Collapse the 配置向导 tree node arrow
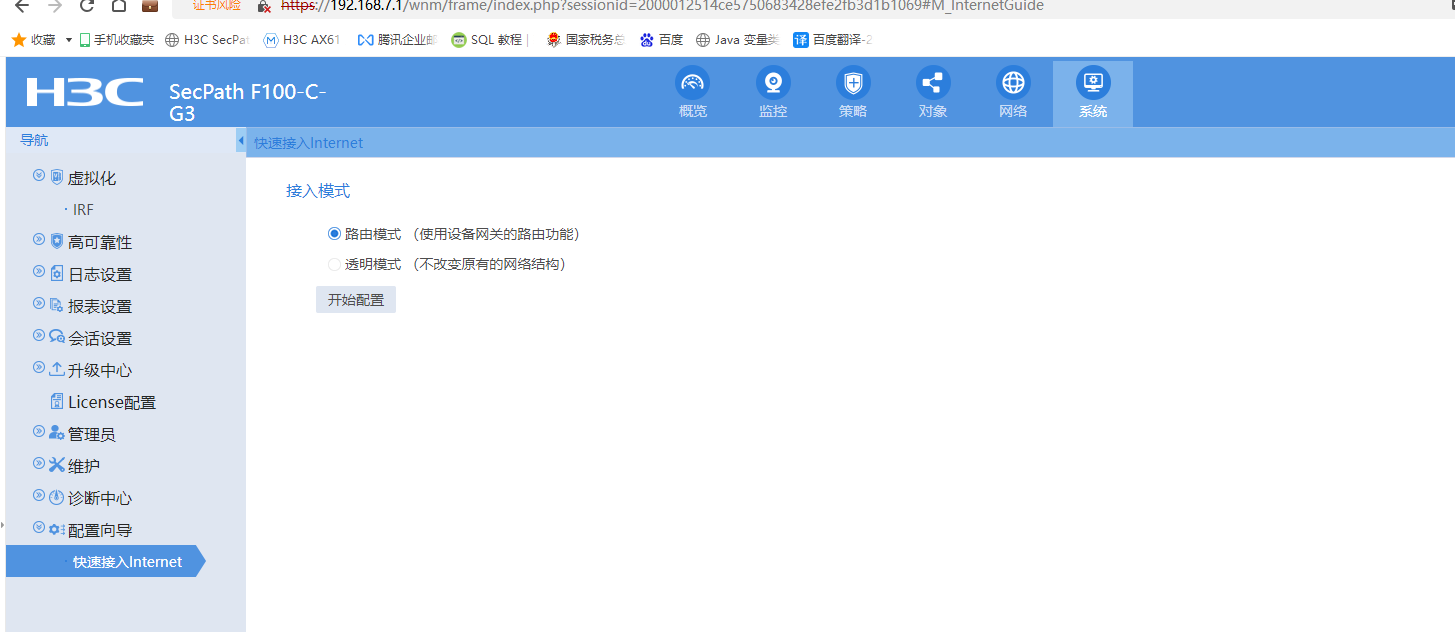The image size is (1455, 632). 39,527
